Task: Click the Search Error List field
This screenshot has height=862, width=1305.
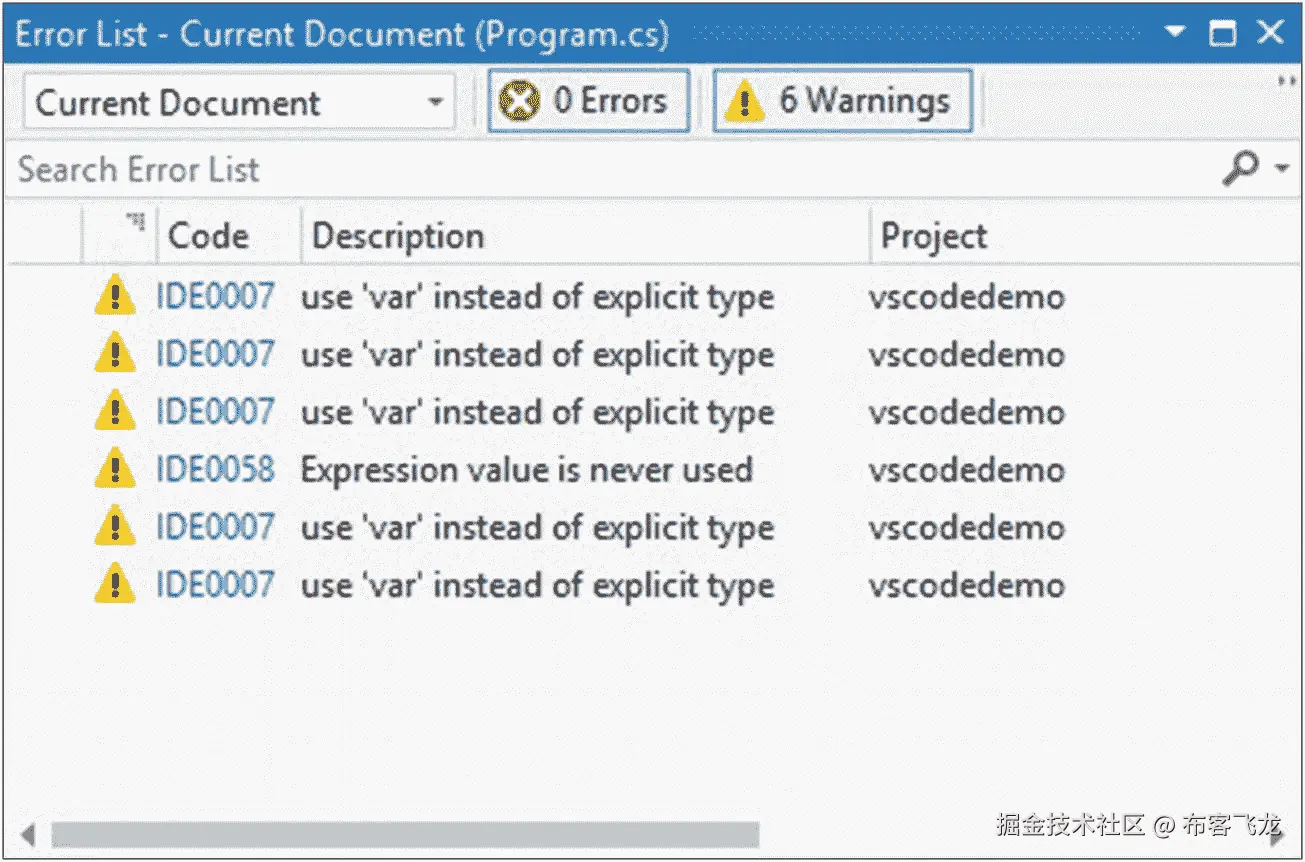Action: [600, 169]
